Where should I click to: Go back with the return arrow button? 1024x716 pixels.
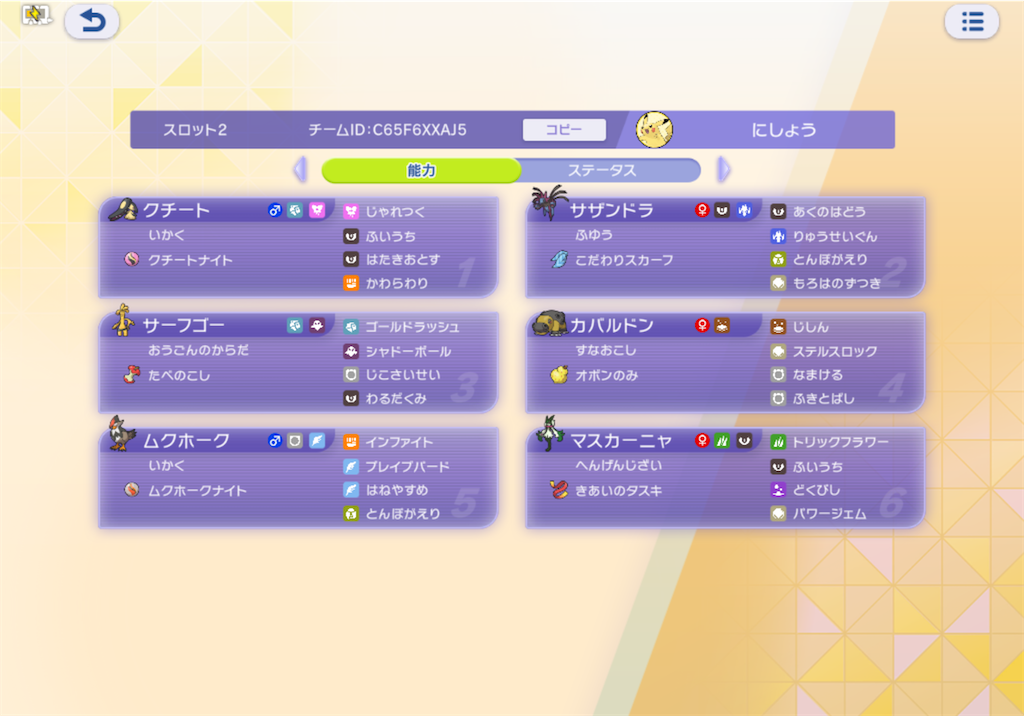(91, 22)
